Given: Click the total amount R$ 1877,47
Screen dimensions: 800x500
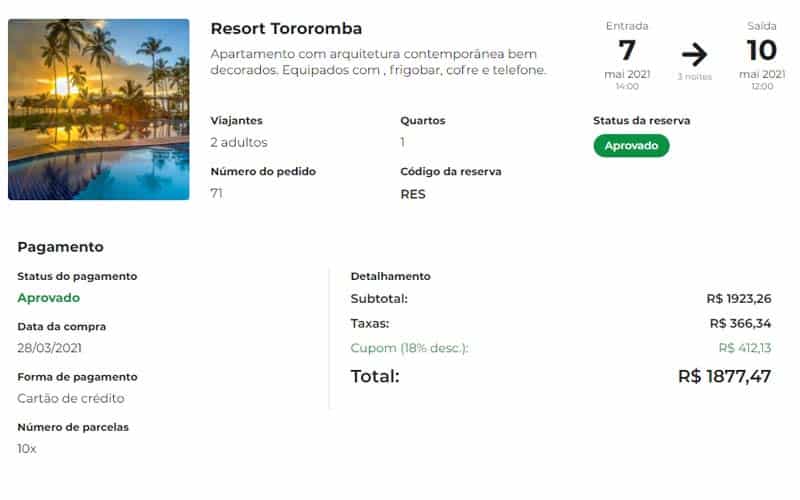Looking at the screenshot, I should click(x=724, y=377).
